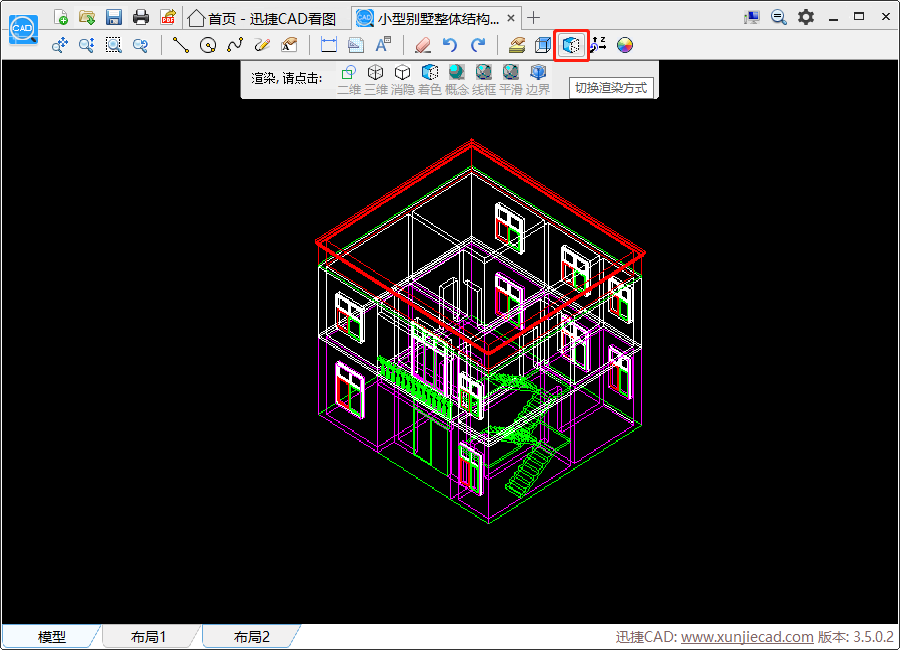Image resolution: width=900 pixels, height=650 pixels.
Task: Switch to the 首页 - 迅捷CAD看图 tab
Action: point(263,18)
